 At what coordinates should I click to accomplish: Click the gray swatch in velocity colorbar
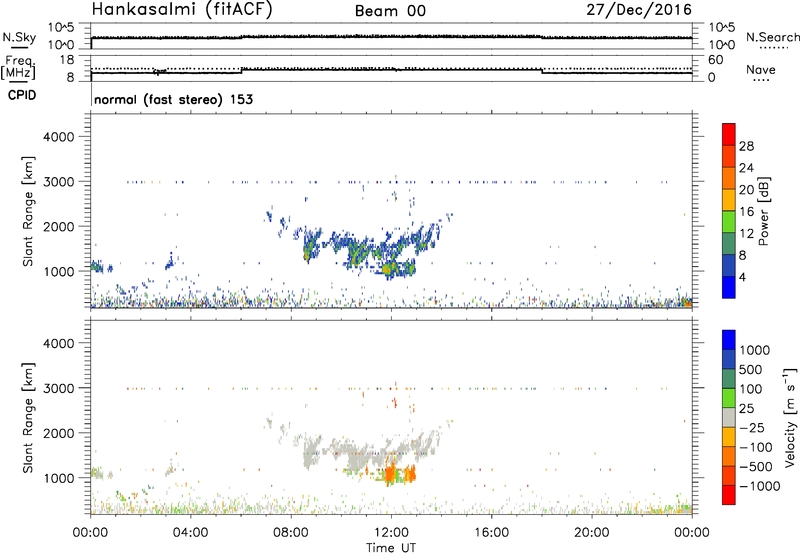(x=729, y=418)
